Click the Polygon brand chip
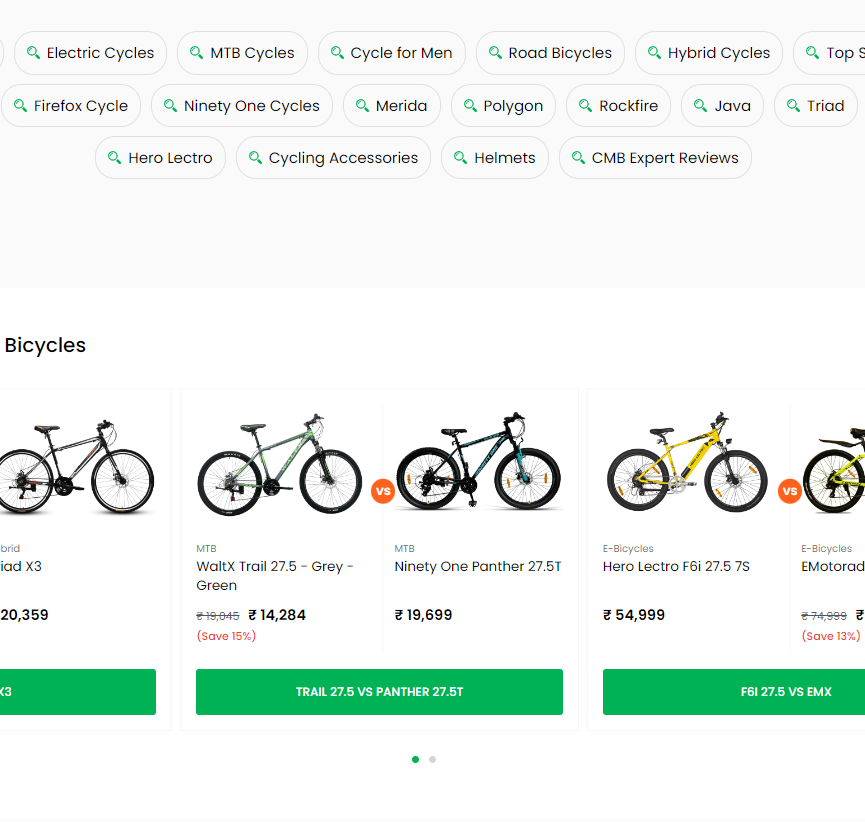This screenshot has height=822, width=865. tap(503, 105)
